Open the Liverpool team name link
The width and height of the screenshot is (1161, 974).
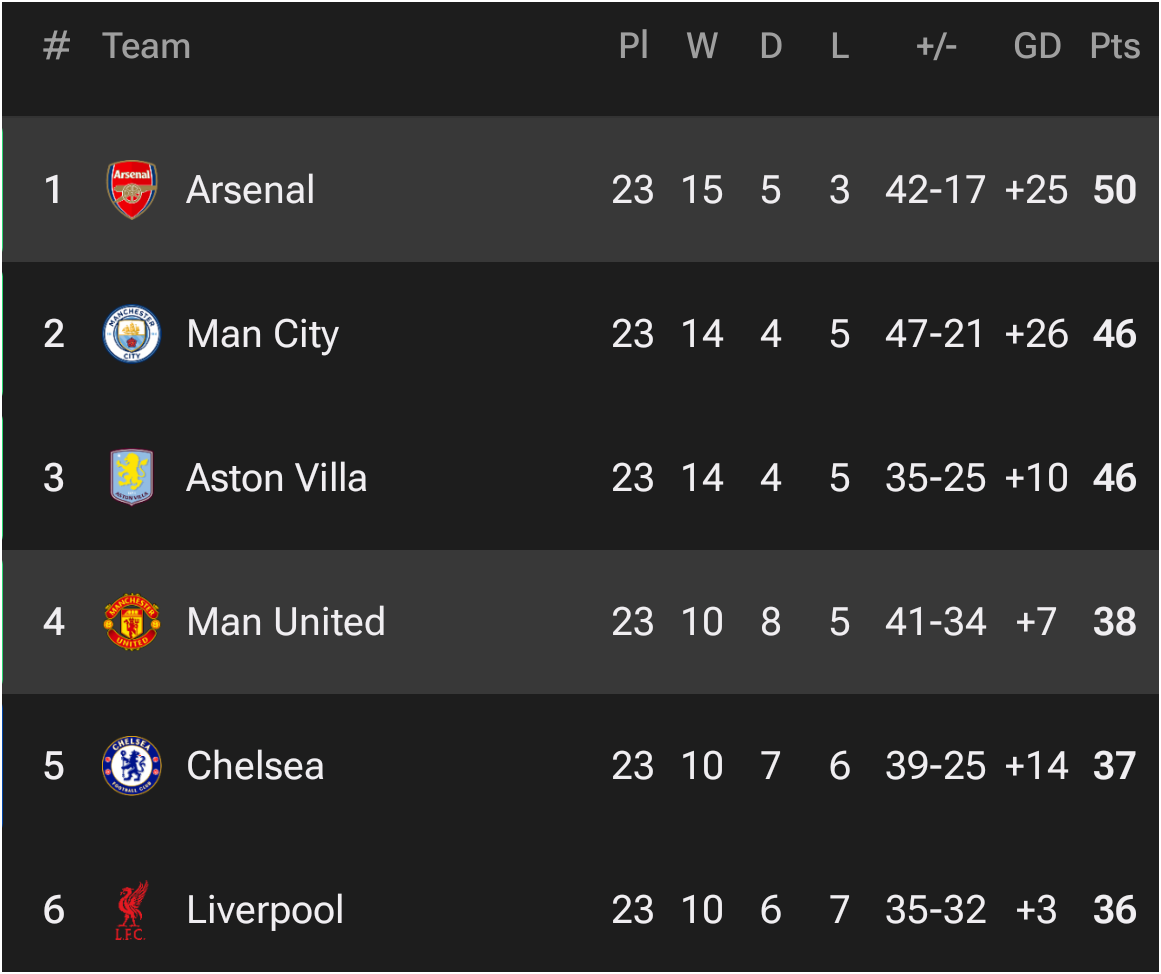[x=265, y=910]
